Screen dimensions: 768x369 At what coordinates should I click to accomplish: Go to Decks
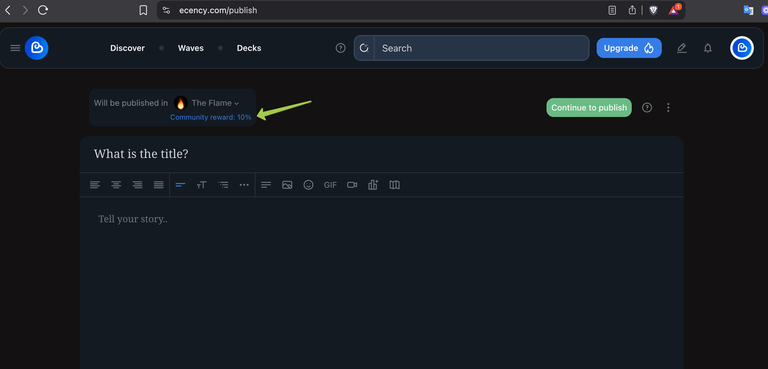[x=249, y=48]
